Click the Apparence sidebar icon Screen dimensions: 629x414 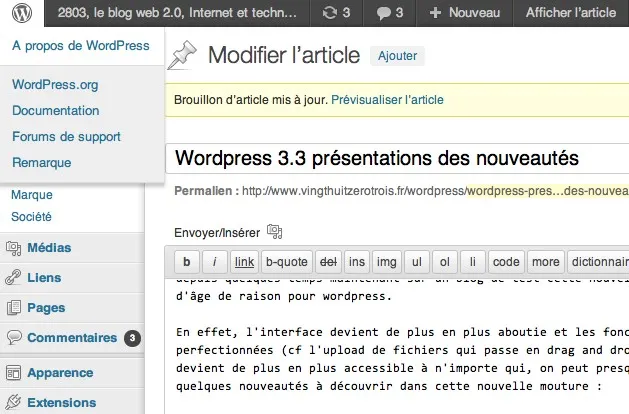tap(13, 373)
